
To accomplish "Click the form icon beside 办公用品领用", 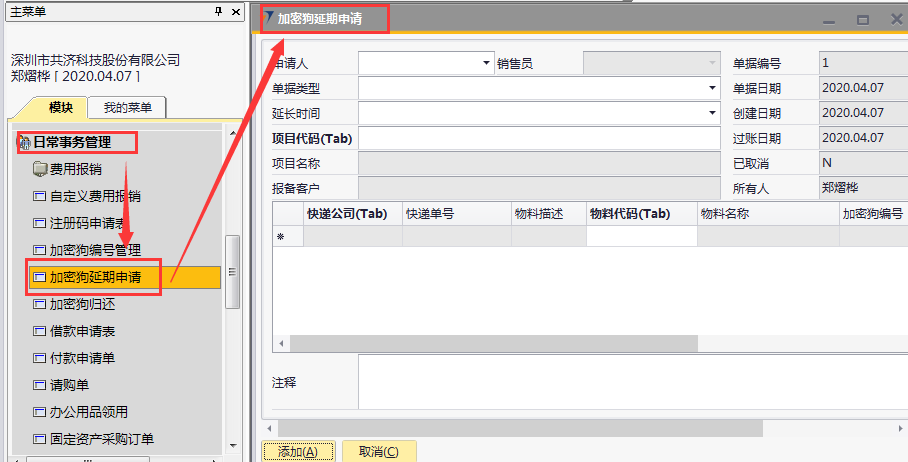I will point(40,412).
